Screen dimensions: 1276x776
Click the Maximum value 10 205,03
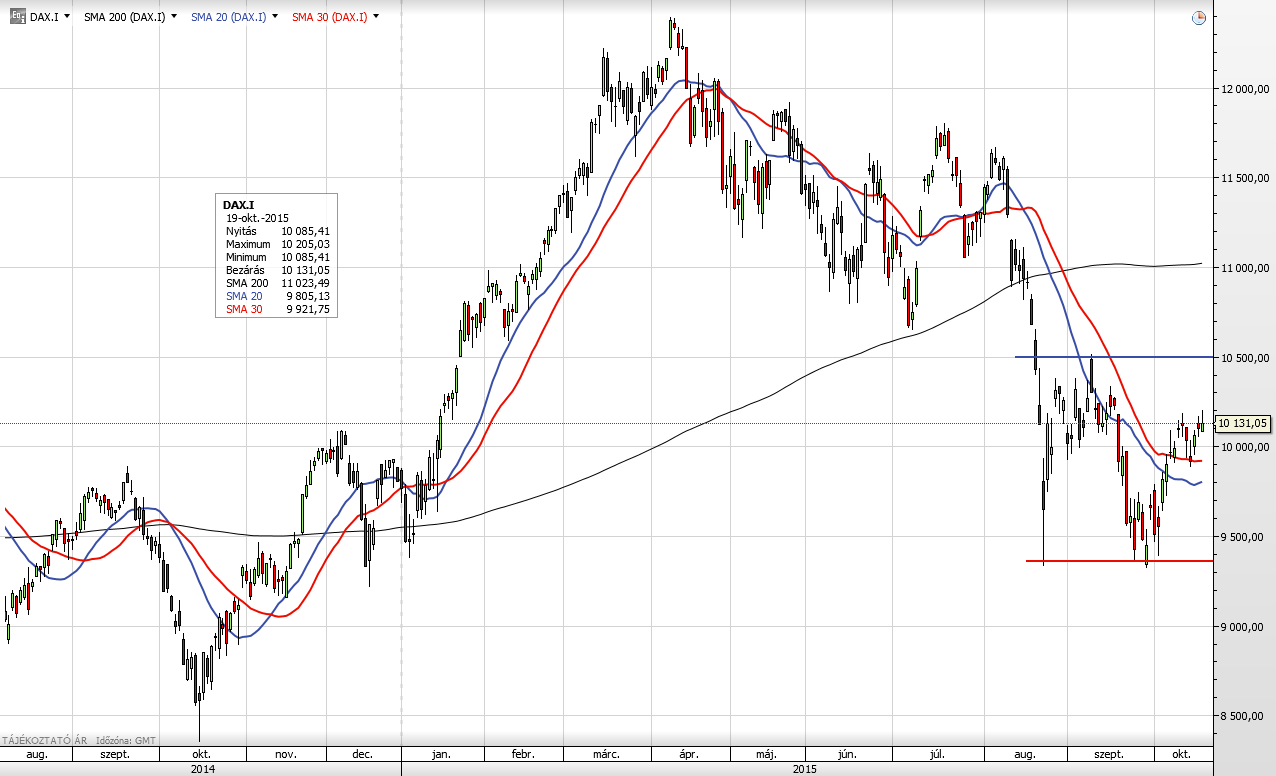pos(305,244)
